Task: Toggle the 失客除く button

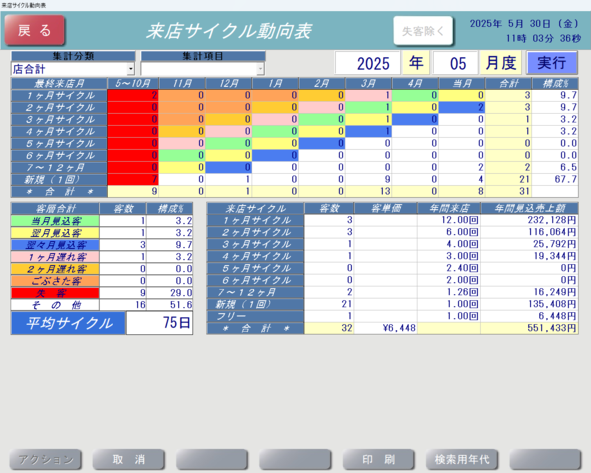Action: click(x=423, y=31)
